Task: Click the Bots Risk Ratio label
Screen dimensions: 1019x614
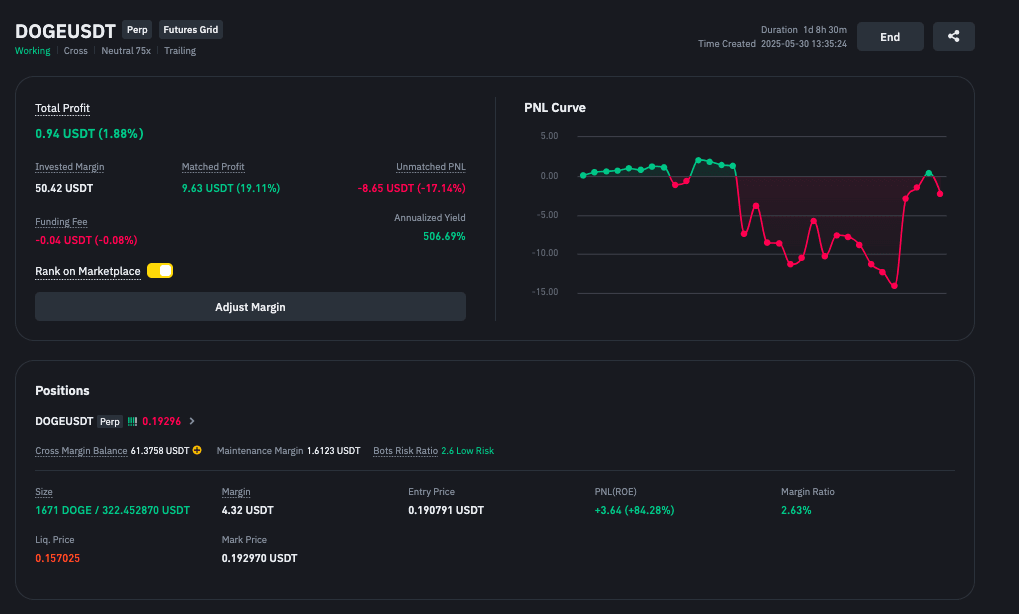Action: click(x=405, y=451)
